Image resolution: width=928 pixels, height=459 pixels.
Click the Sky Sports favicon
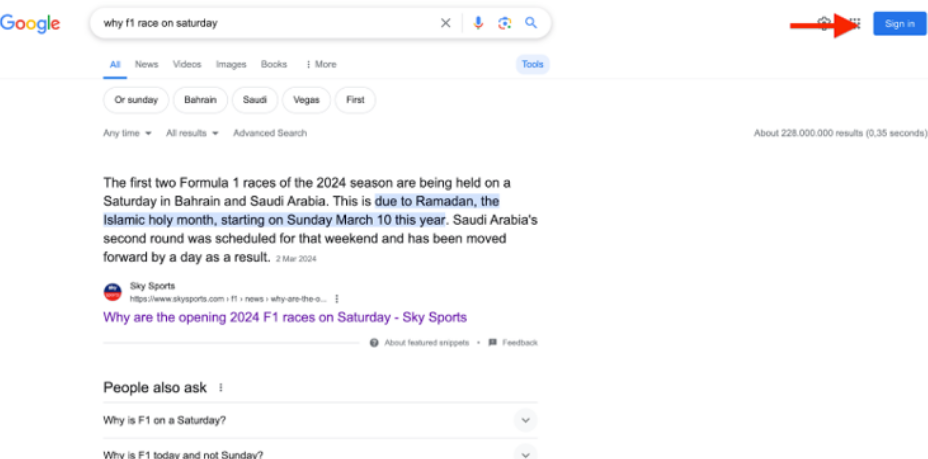[x=112, y=292]
